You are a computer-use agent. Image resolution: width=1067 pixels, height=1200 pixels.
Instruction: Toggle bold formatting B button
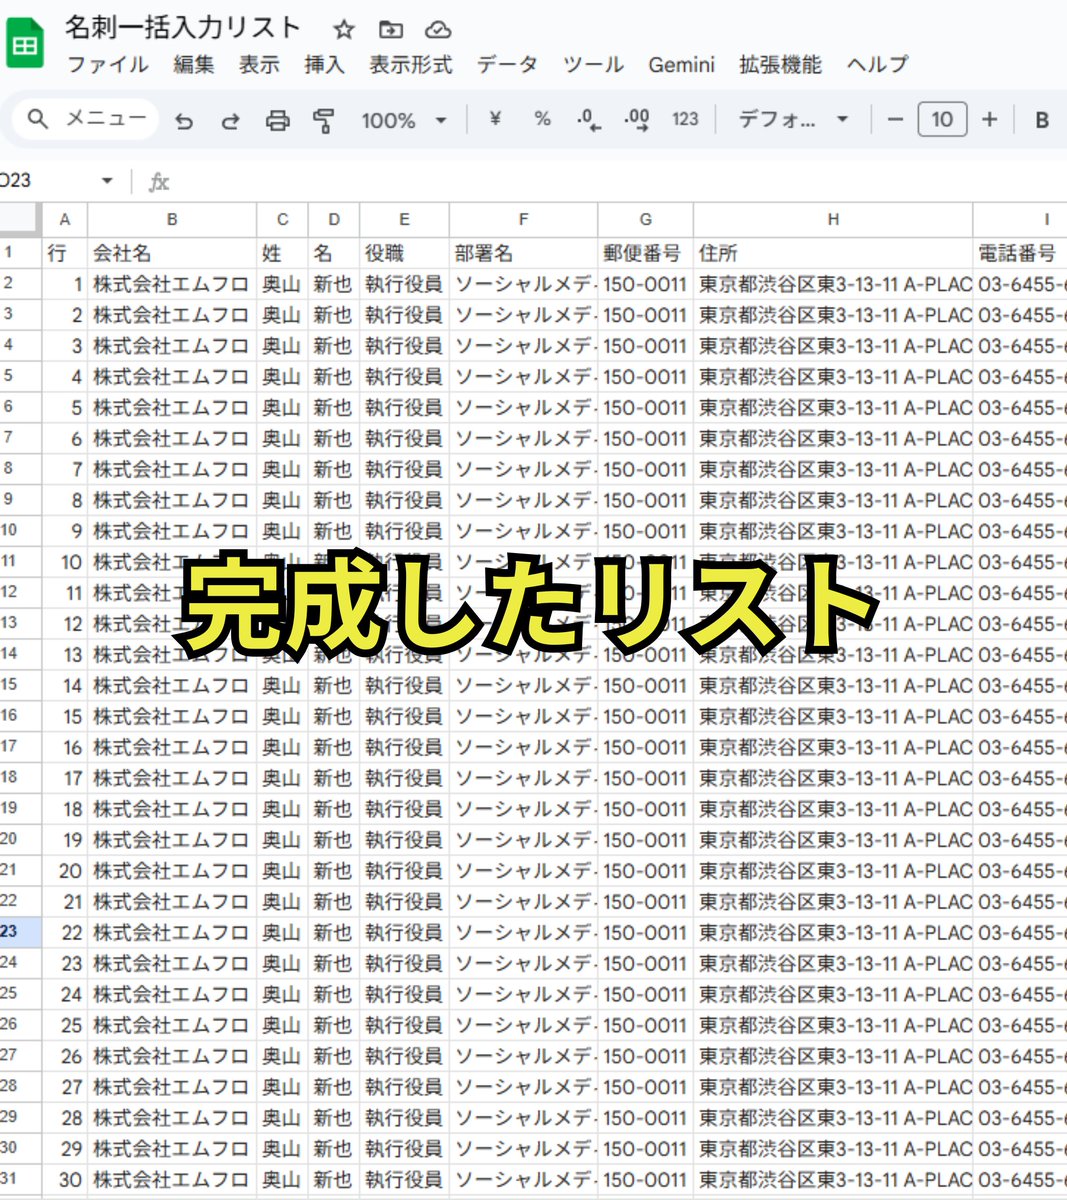click(x=1042, y=119)
